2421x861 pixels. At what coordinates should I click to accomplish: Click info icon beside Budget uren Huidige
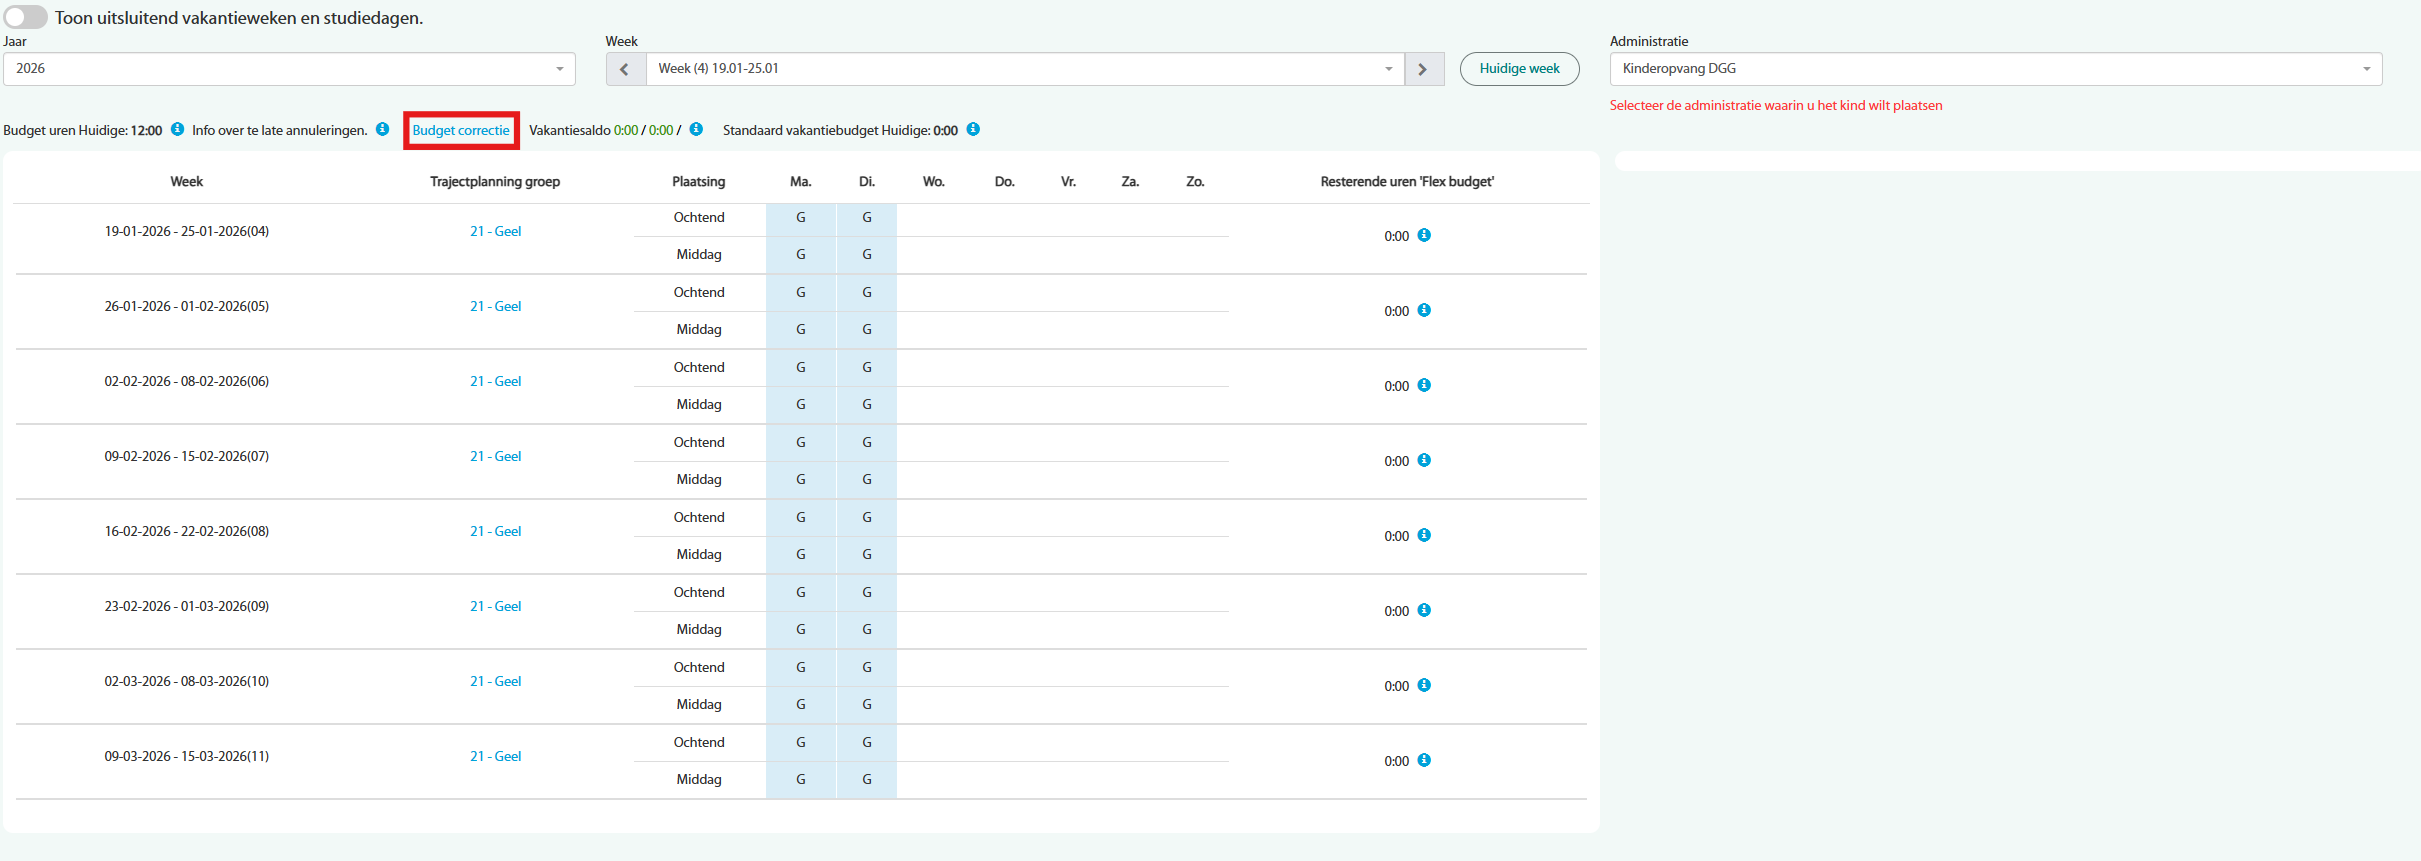click(x=177, y=130)
